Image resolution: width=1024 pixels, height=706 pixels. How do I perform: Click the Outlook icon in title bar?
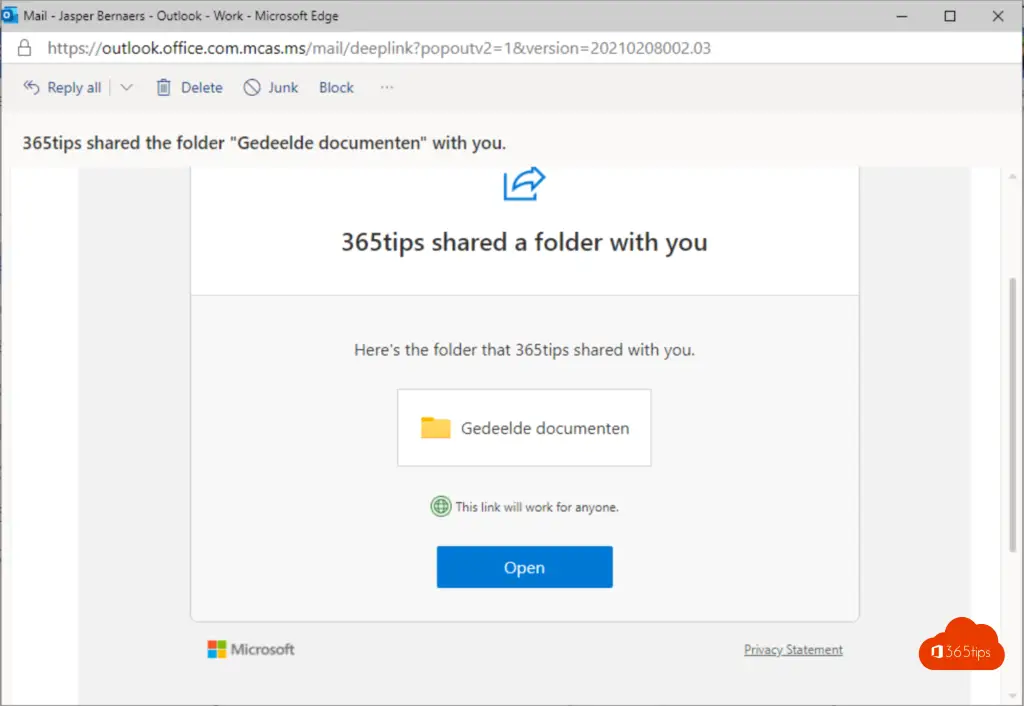11,16
